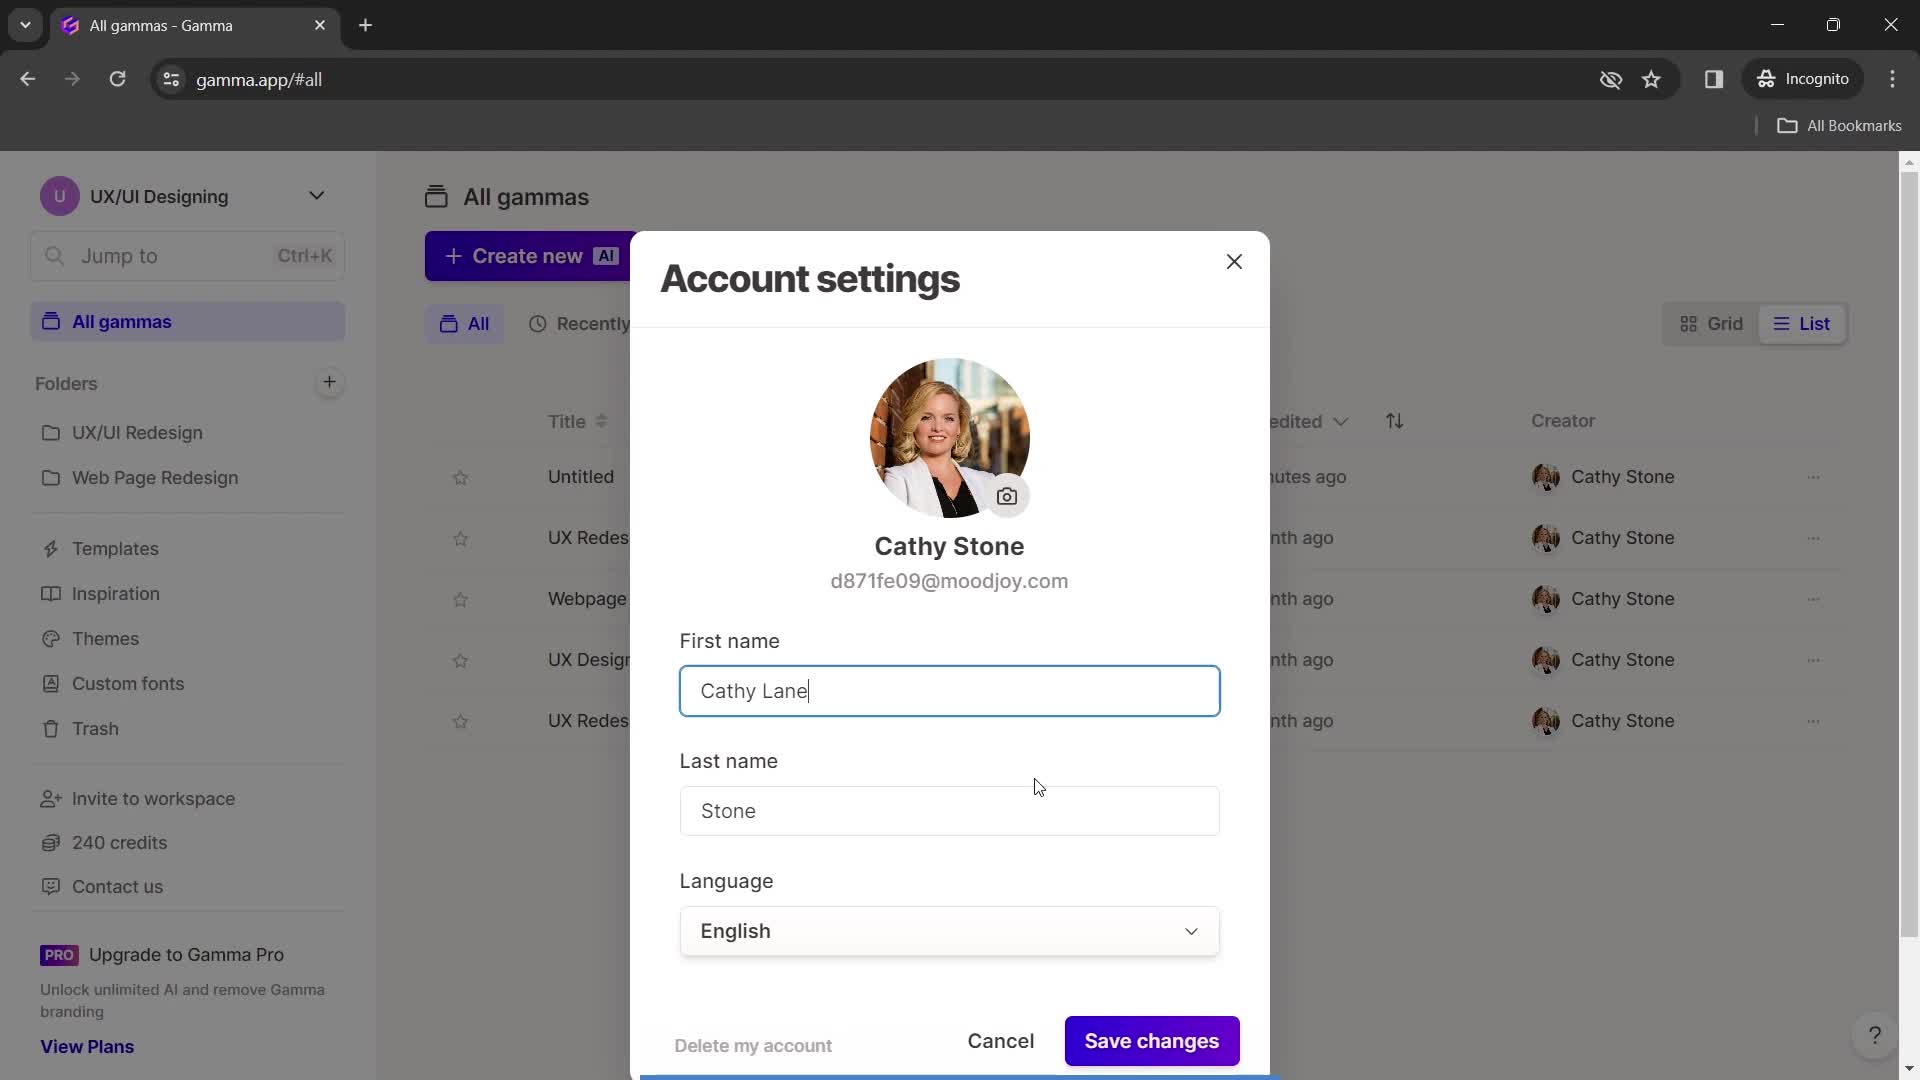Click the camera icon to change avatar

[x=1007, y=496]
